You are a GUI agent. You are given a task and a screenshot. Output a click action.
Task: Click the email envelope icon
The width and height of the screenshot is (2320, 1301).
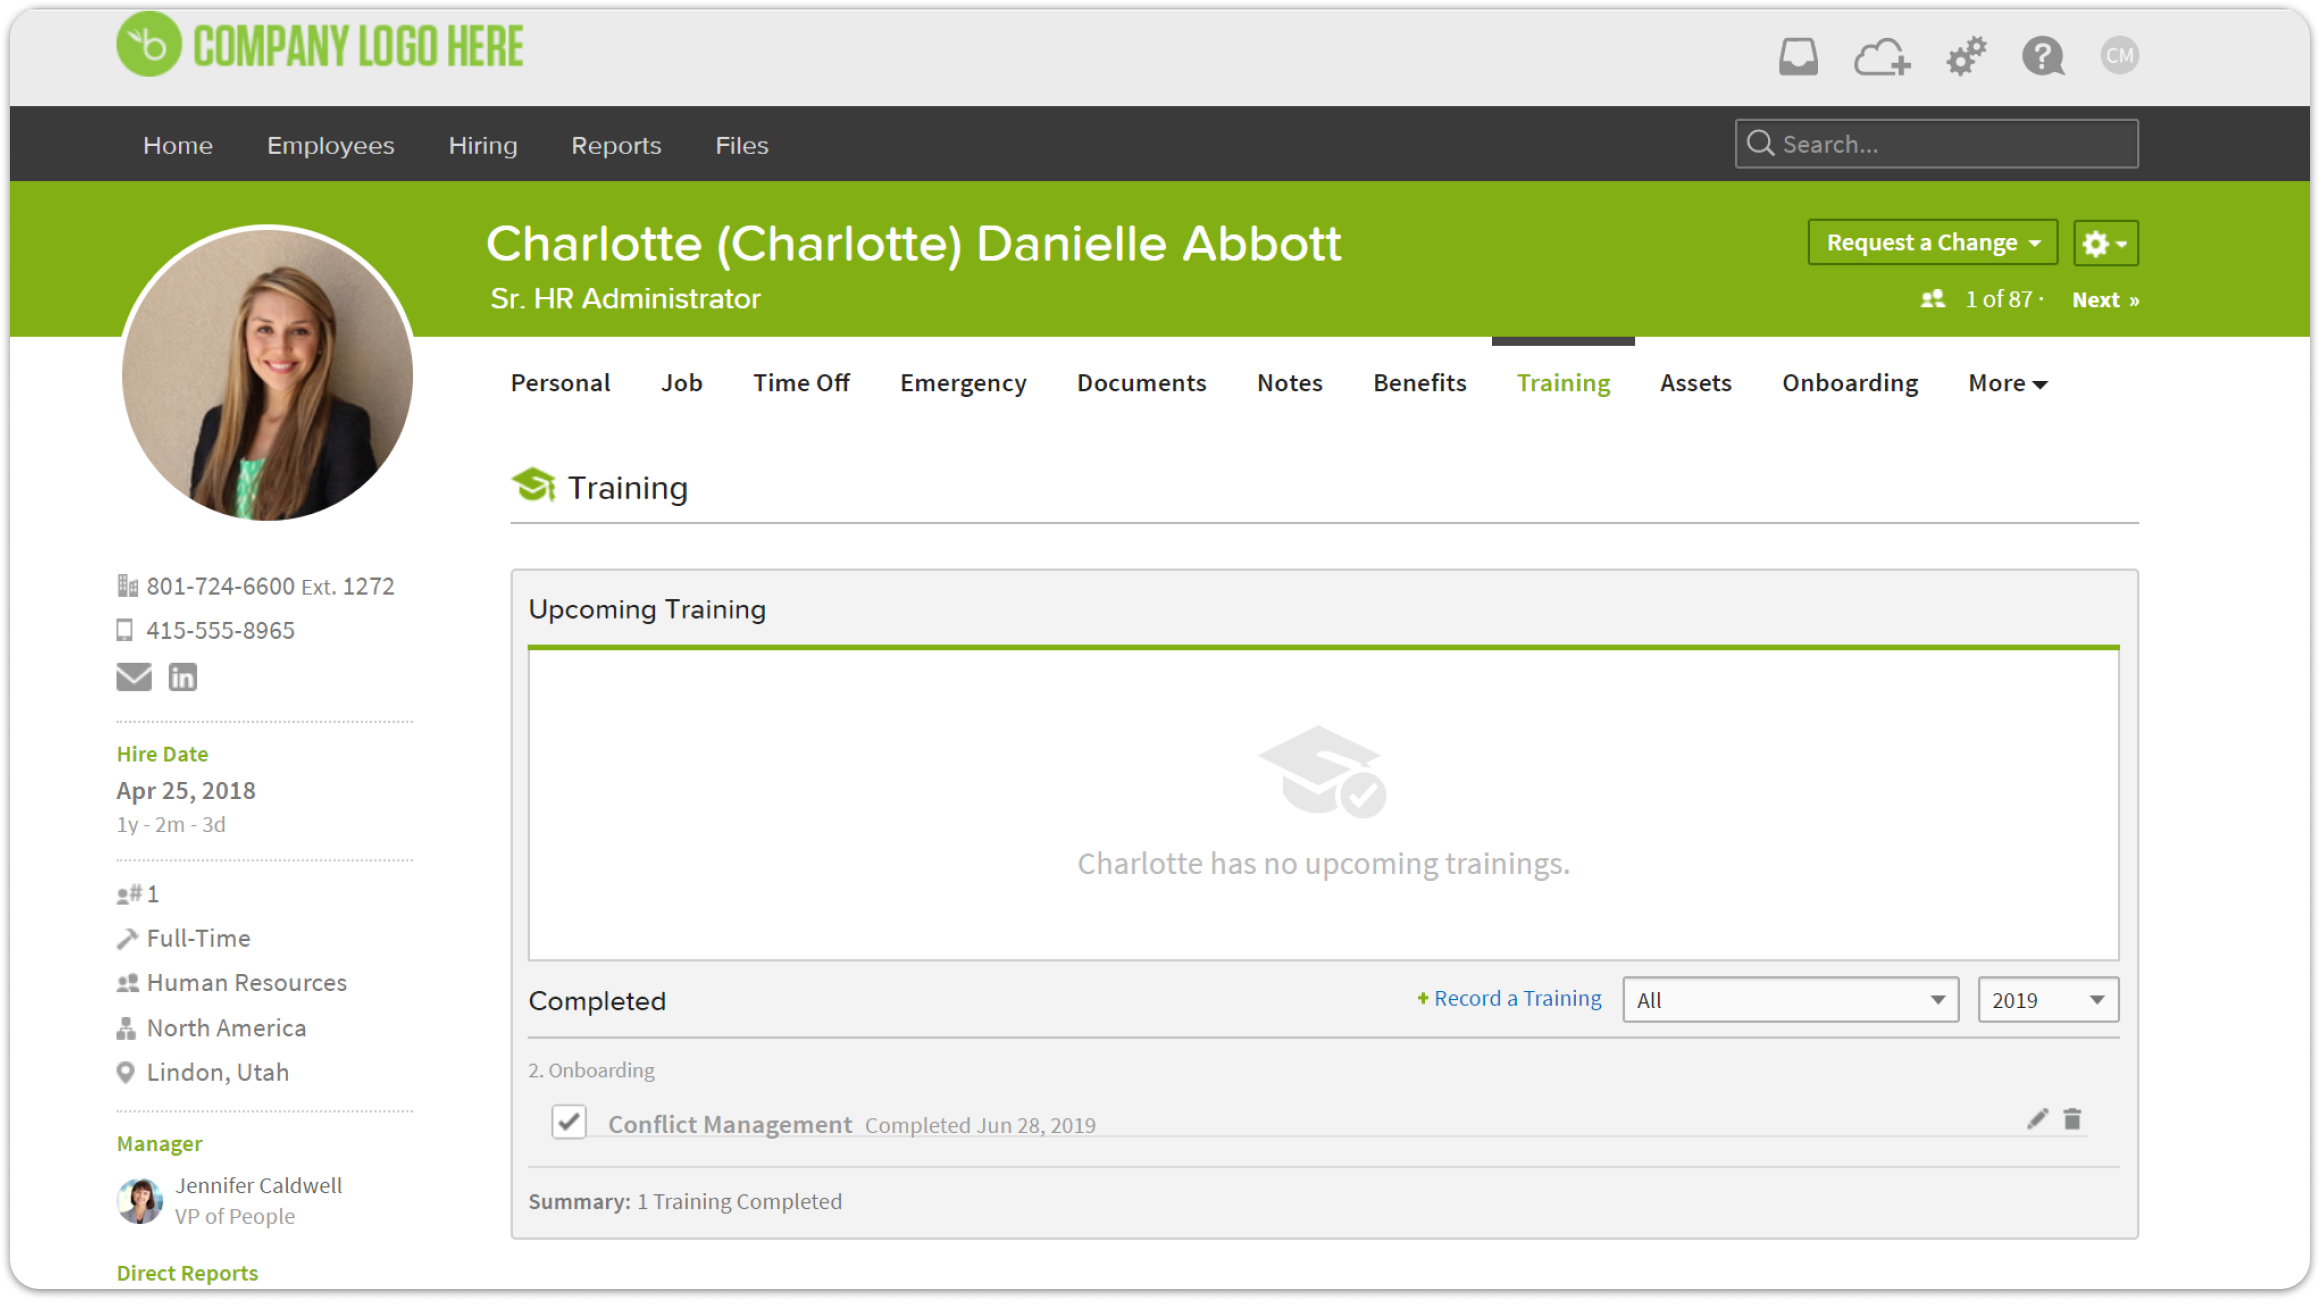[x=134, y=677]
